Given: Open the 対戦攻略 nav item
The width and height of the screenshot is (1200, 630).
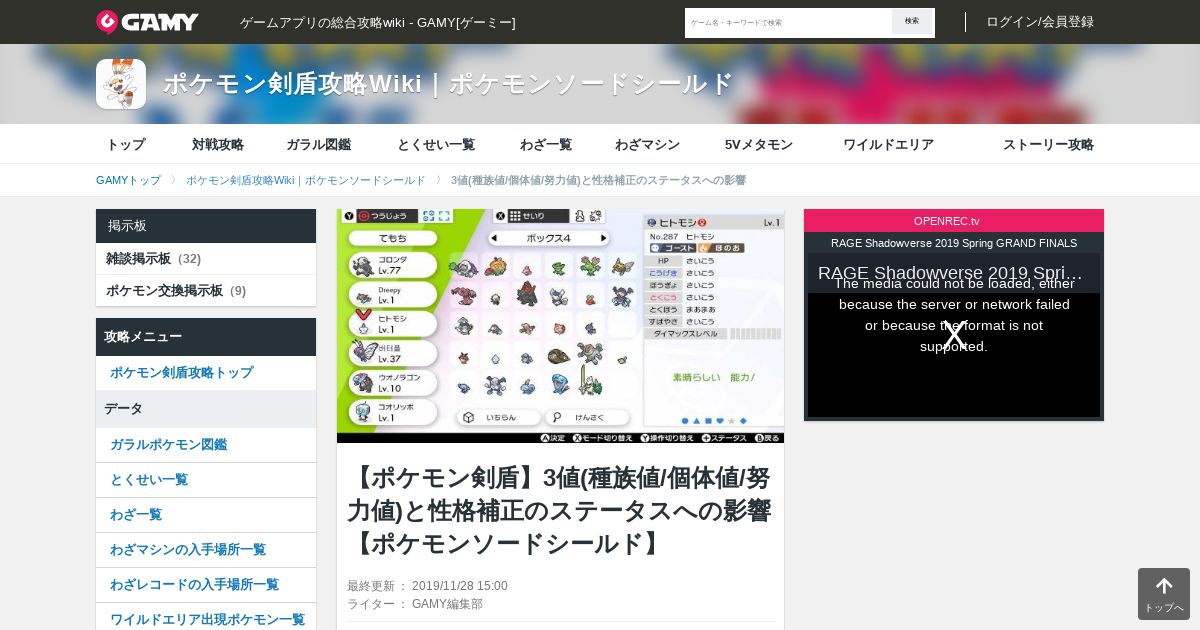Looking at the screenshot, I should coord(218,144).
